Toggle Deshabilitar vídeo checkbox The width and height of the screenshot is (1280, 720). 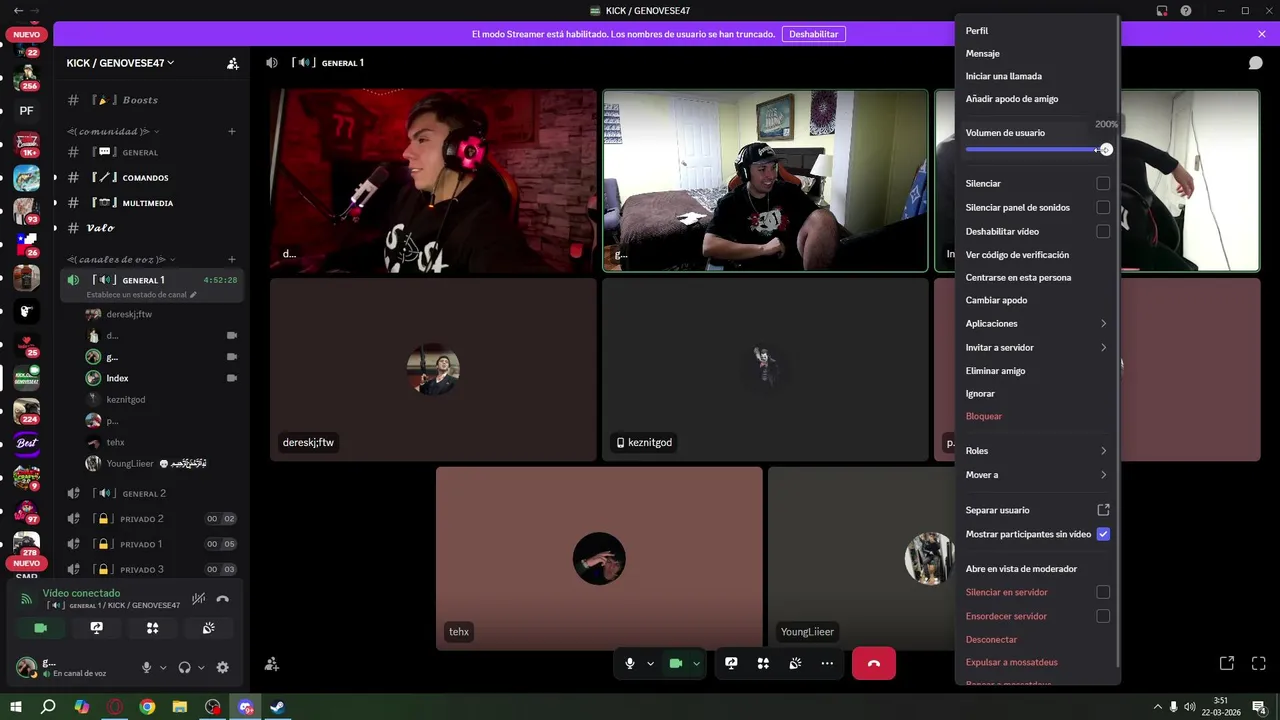[1103, 231]
